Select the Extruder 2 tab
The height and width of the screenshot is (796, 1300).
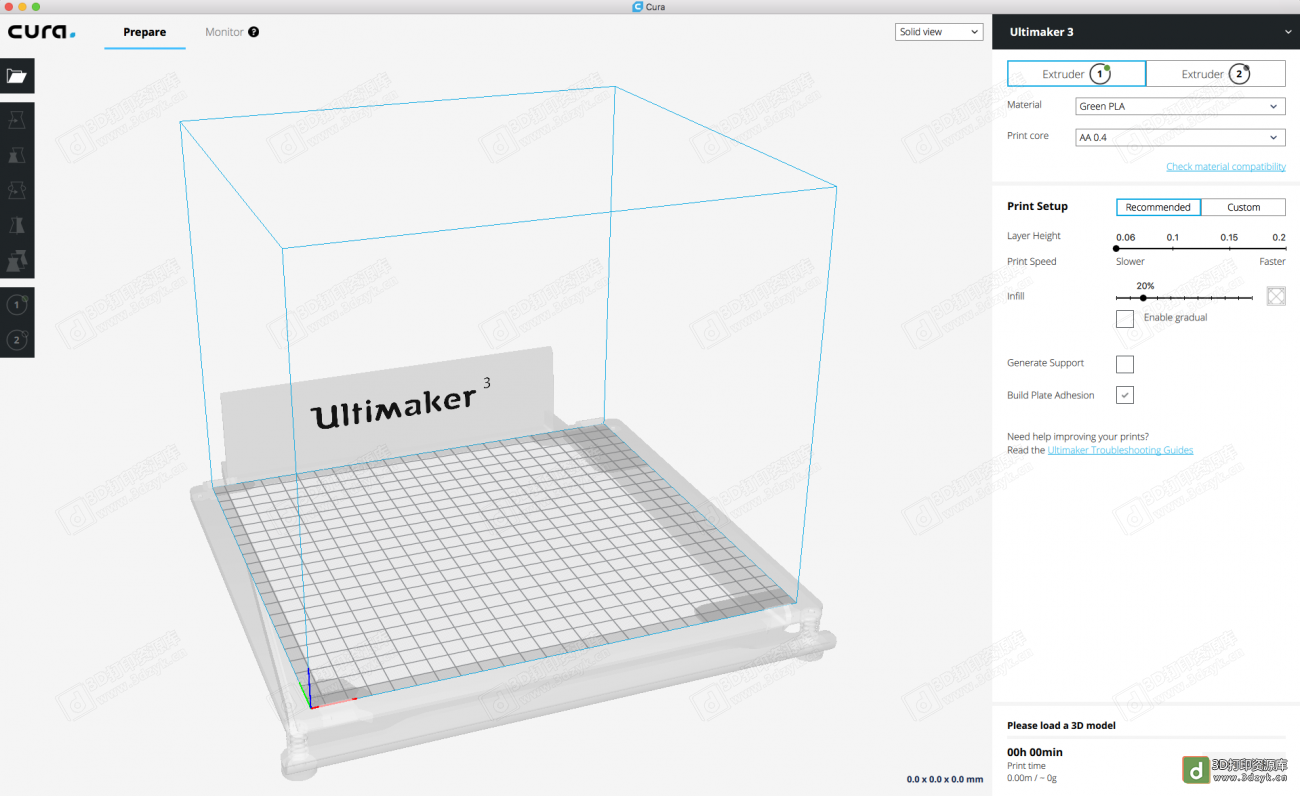point(1216,74)
